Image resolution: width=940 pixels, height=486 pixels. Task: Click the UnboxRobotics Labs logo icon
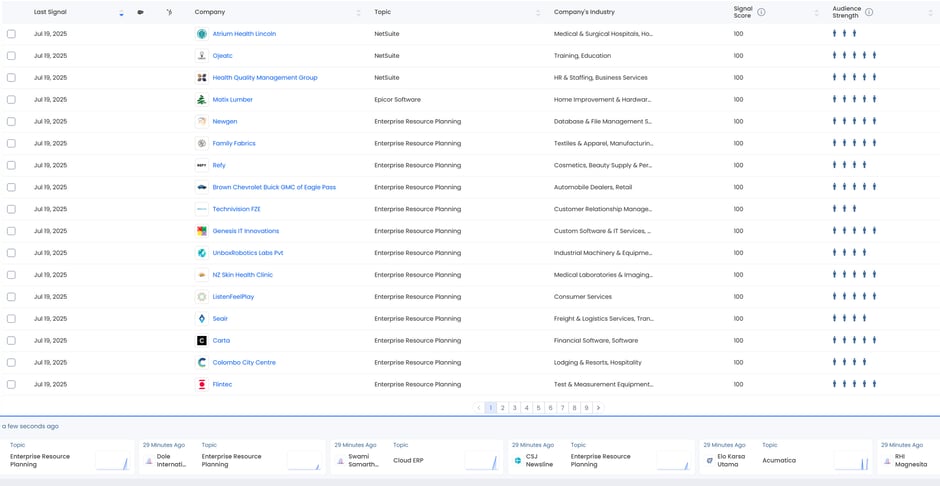pyautogui.click(x=201, y=253)
